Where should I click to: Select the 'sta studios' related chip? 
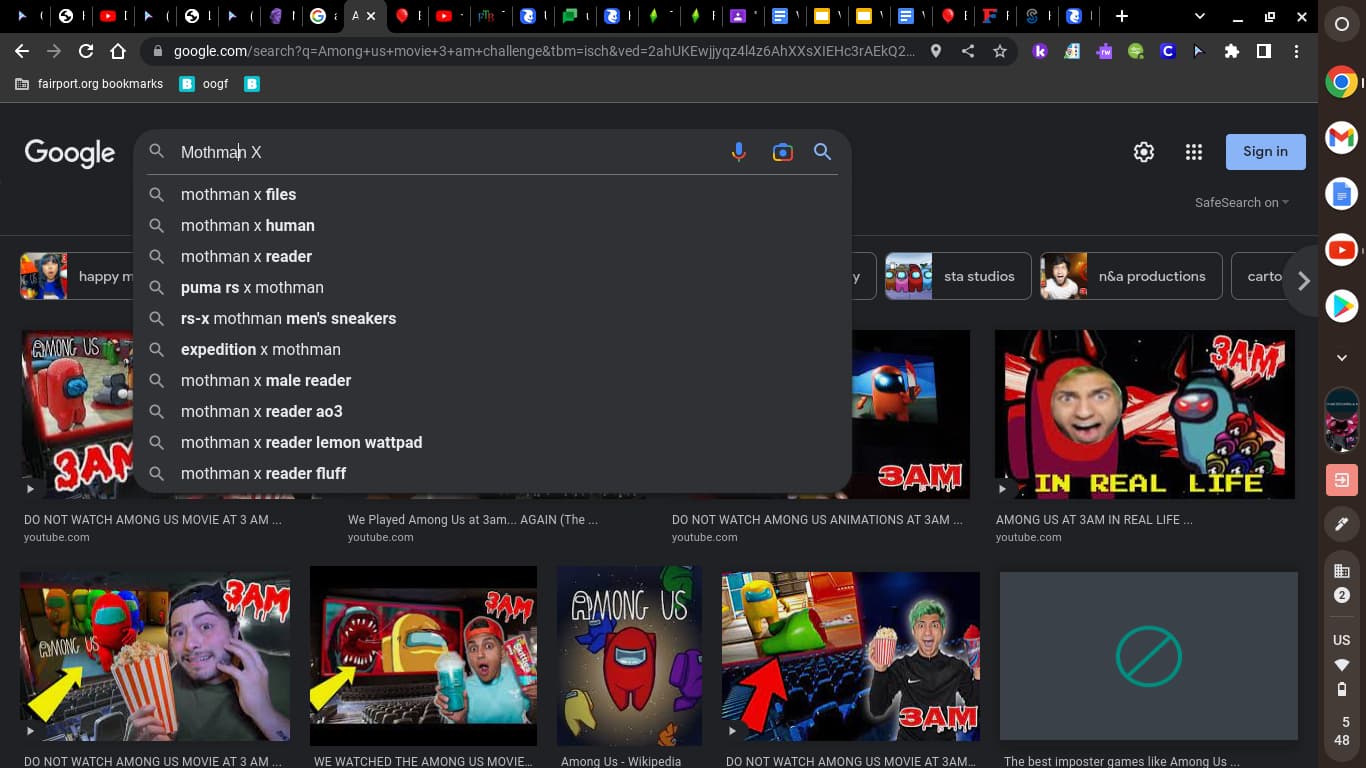coord(958,276)
